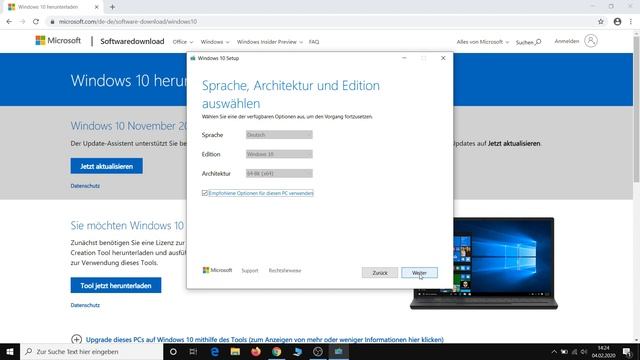Click the Microsoft logo in Setup footer
640x360 pixels.
(x=217, y=270)
